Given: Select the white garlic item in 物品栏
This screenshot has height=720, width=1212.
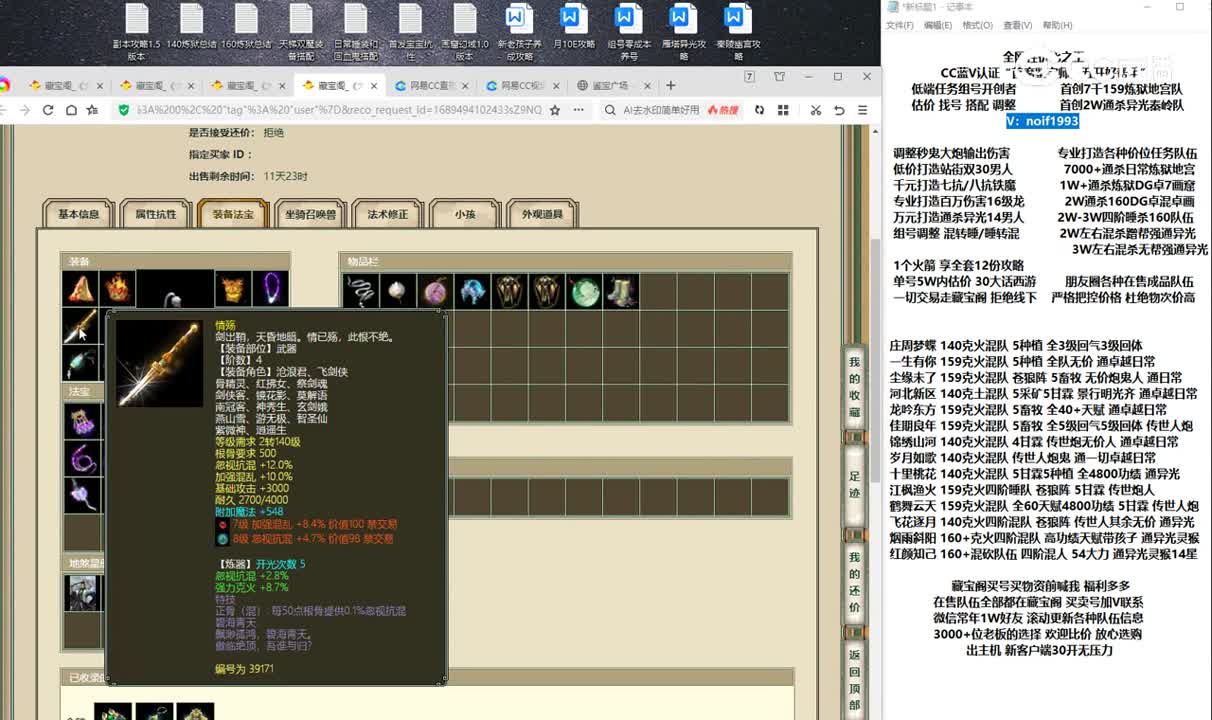Looking at the screenshot, I should click(x=398, y=291).
